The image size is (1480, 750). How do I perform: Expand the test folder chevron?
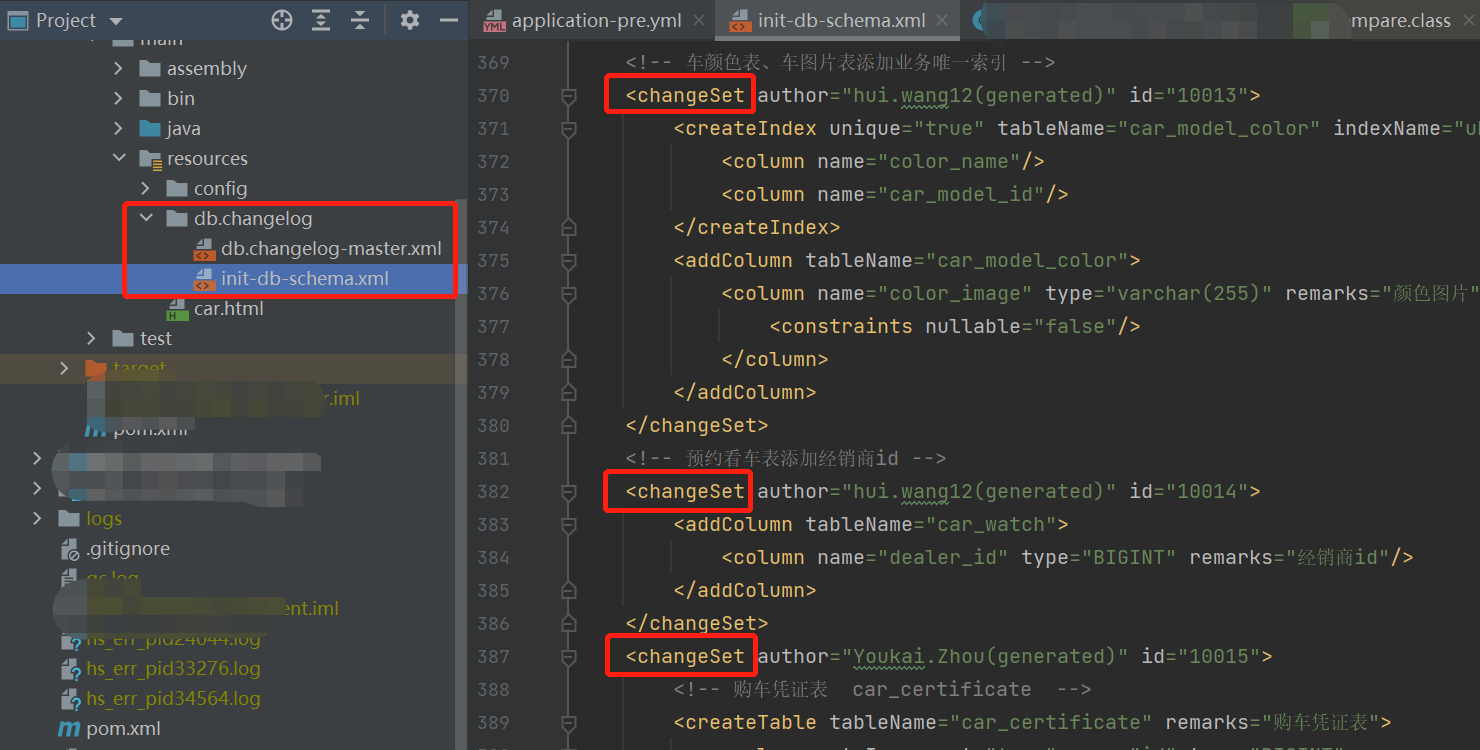(91, 338)
